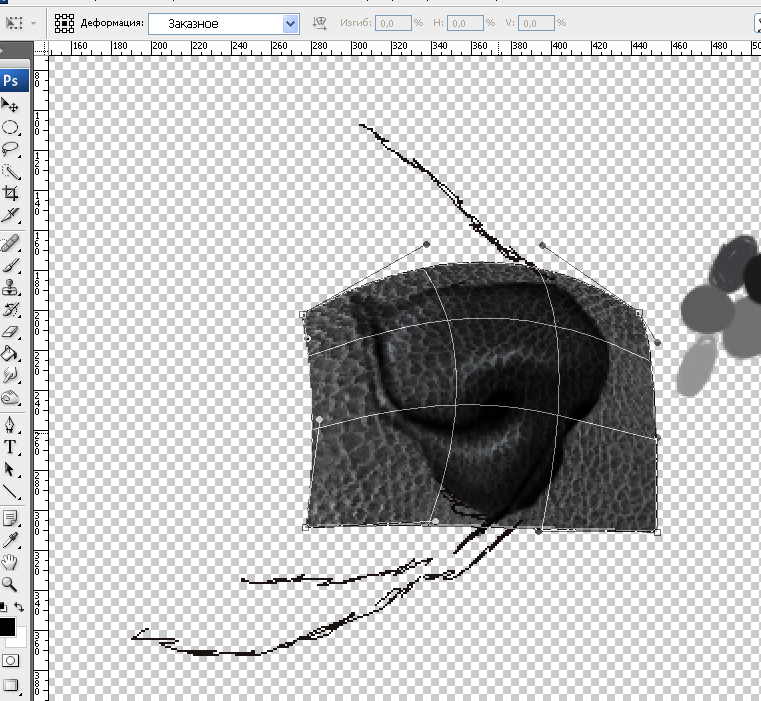Toggle warp orientation button
761x701 pixels.
click(320, 22)
